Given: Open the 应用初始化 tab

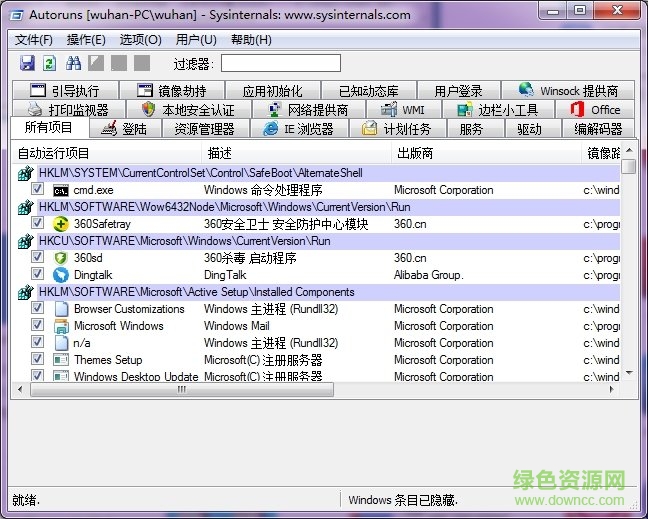Looking at the screenshot, I should point(273,90).
